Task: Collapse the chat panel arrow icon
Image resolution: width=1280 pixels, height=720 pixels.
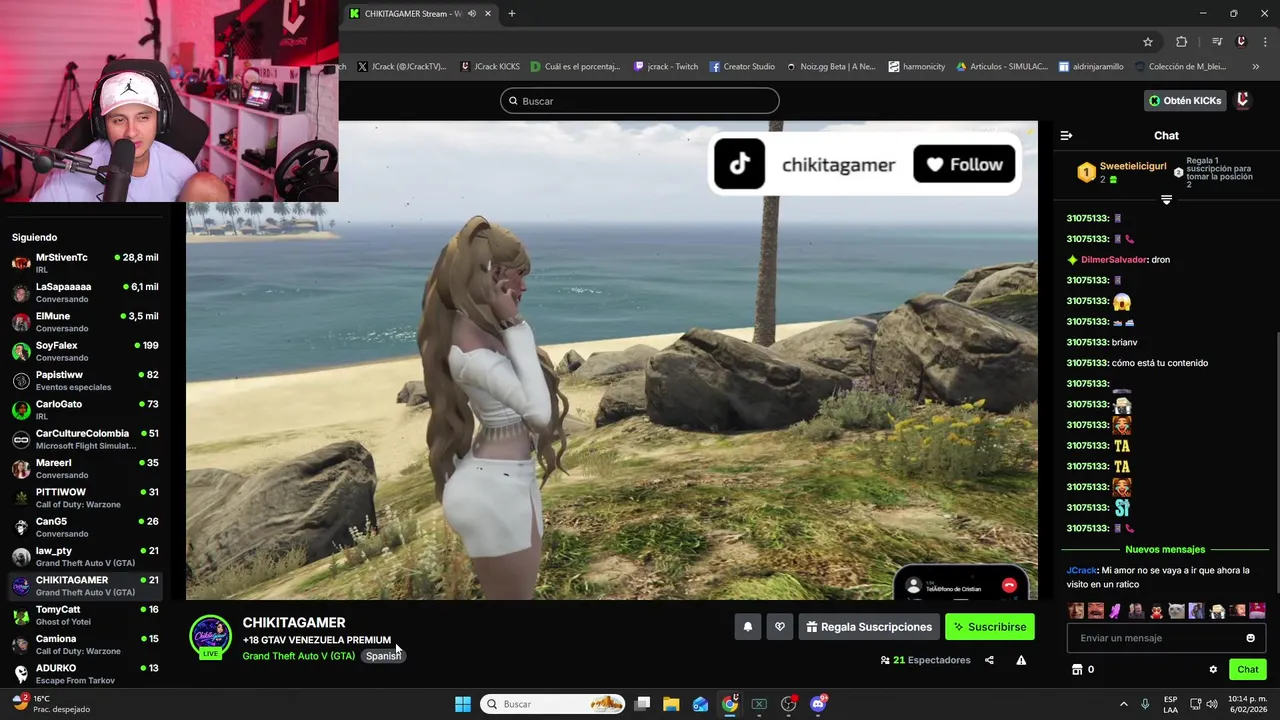Action: tap(1066, 135)
